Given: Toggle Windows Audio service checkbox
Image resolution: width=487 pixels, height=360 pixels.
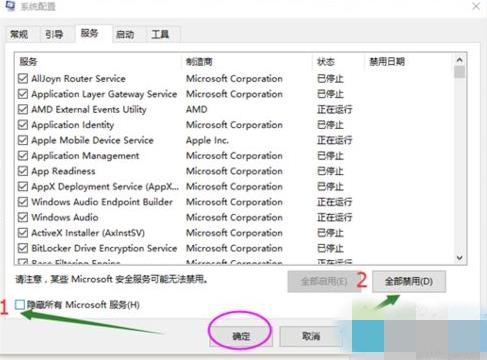Looking at the screenshot, I should click(x=23, y=217).
